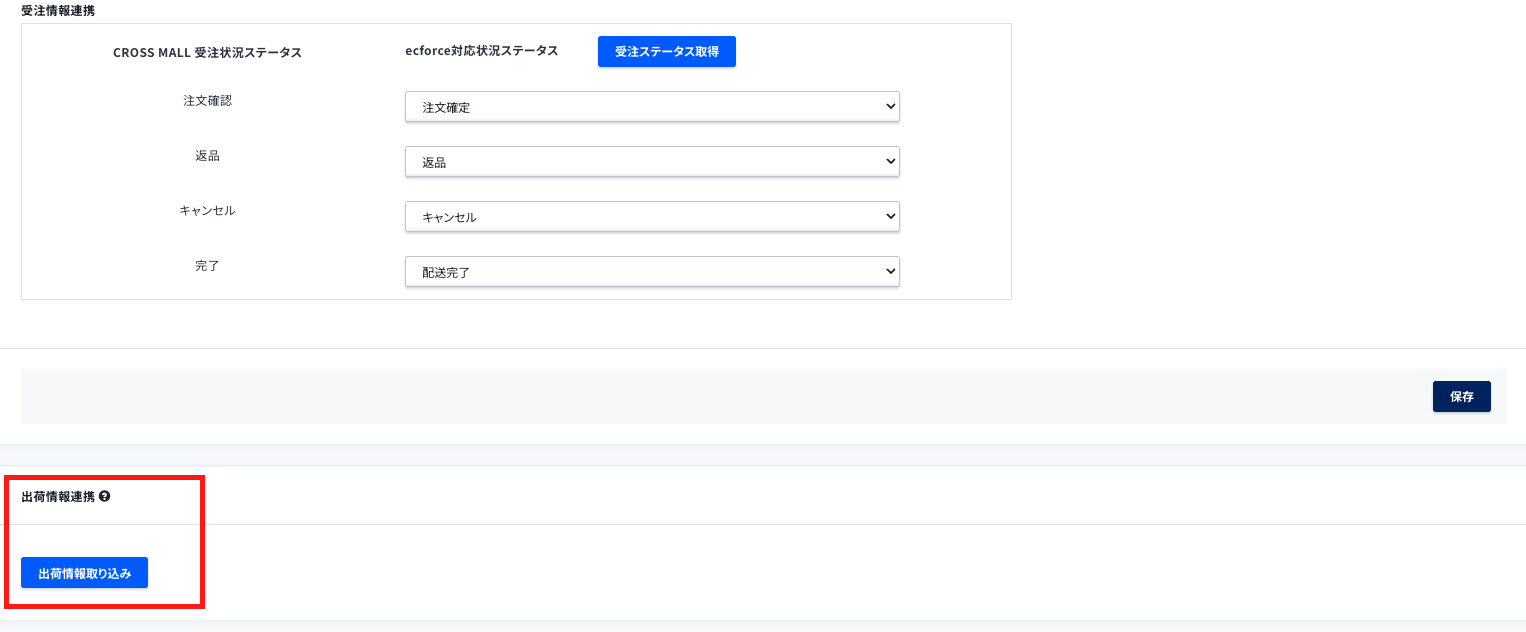Click the 注文確認 row label
This screenshot has width=1526, height=632.
click(x=207, y=100)
